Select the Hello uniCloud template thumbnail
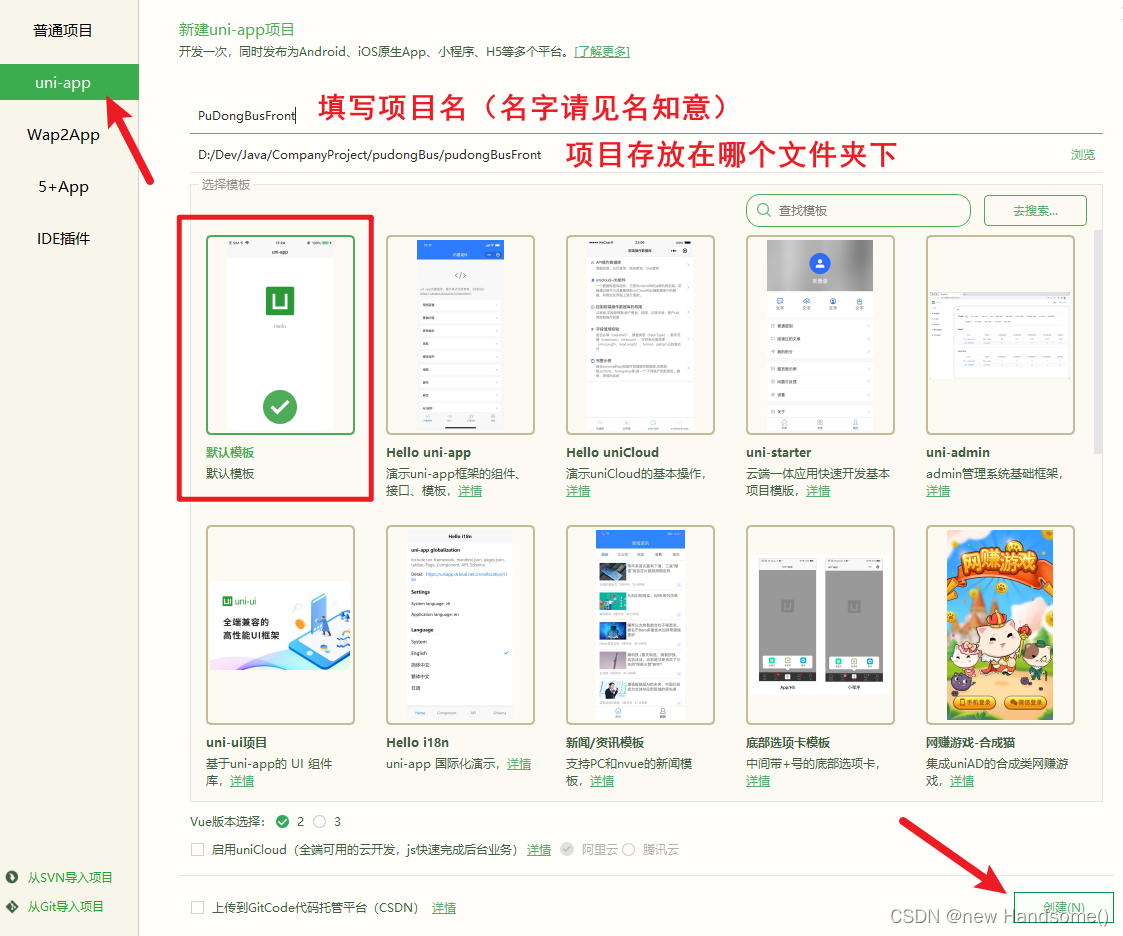This screenshot has width=1123, height=936. (x=640, y=334)
